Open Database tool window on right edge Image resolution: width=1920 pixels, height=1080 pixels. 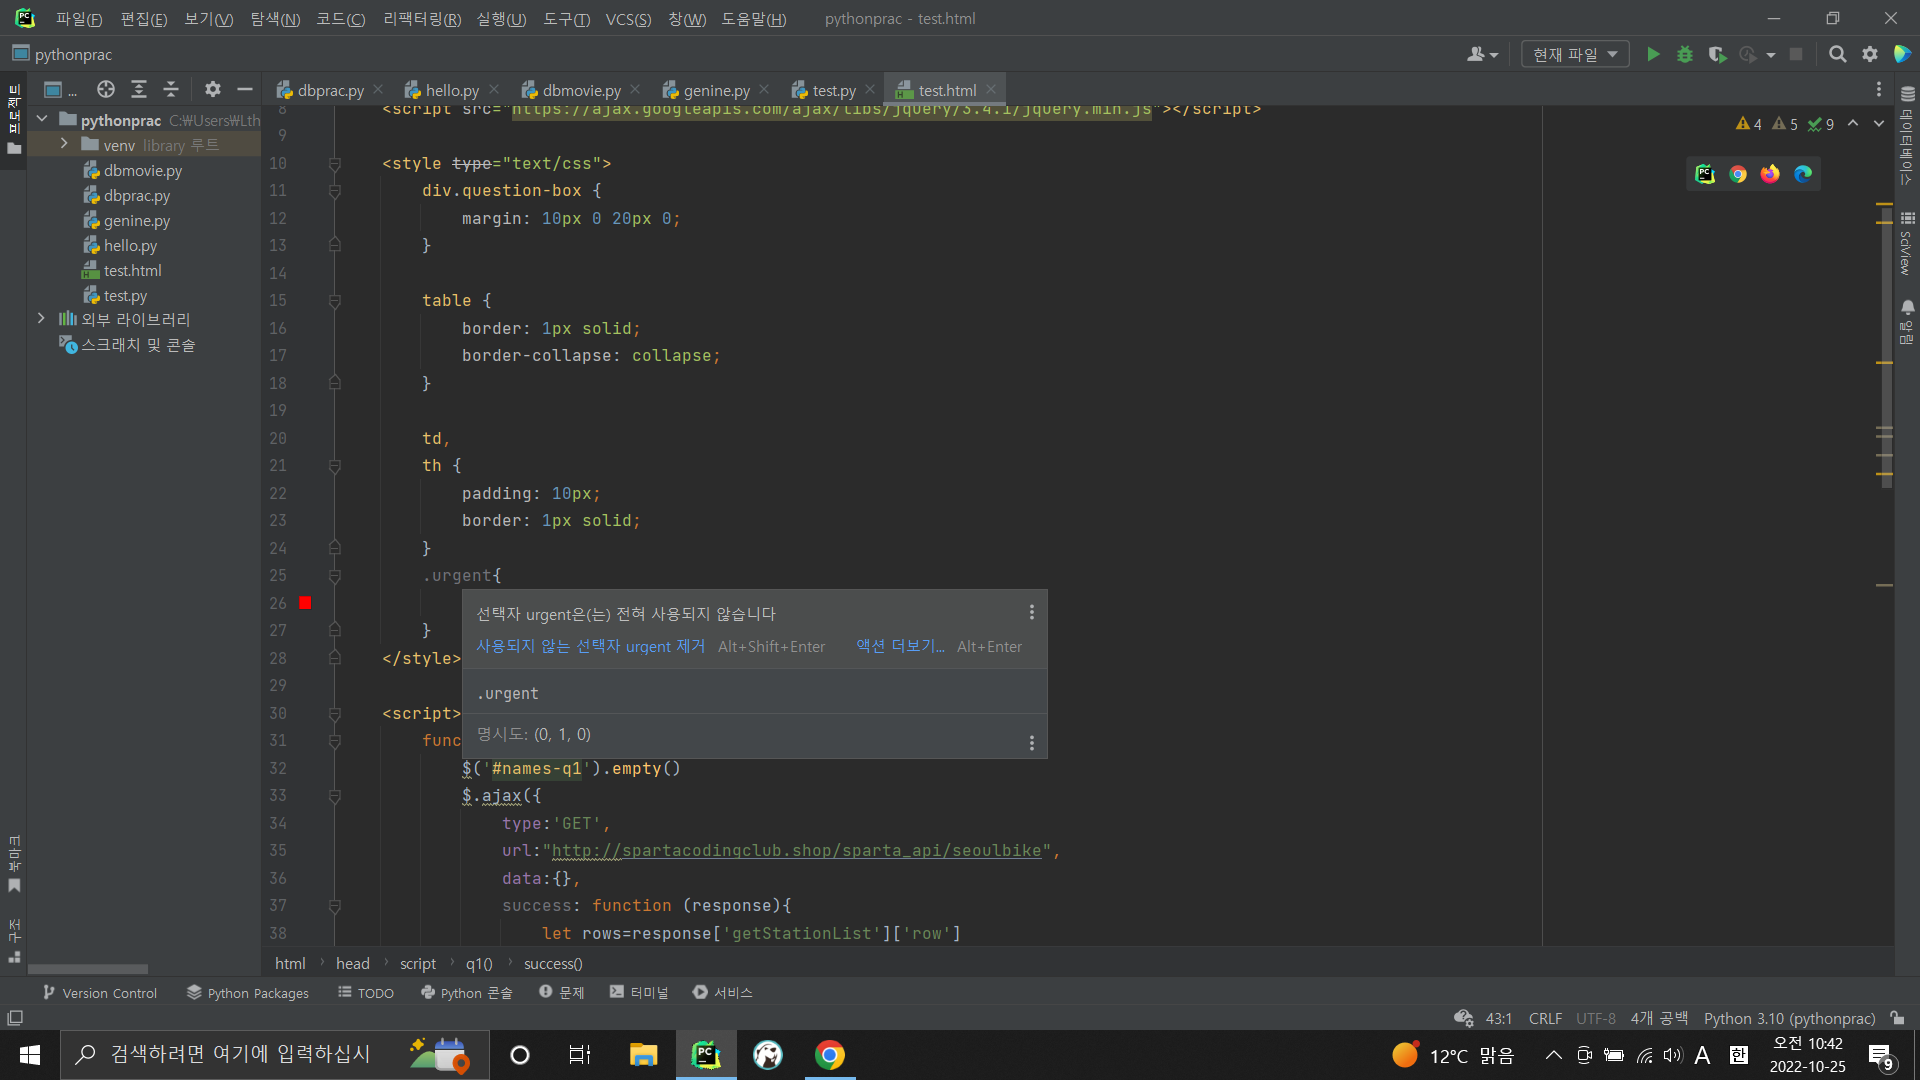click(x=1907, y=135)
